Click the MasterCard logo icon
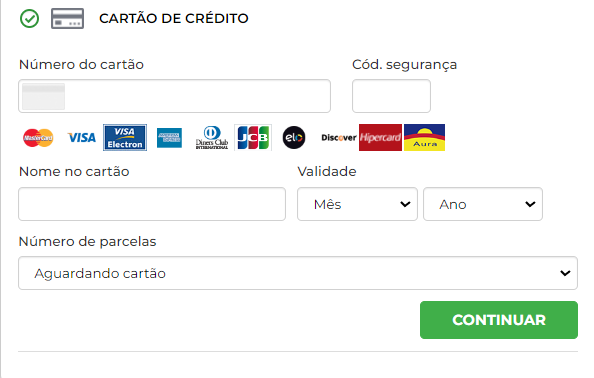Viewport: 594px width, 378px height. point(38,137)
